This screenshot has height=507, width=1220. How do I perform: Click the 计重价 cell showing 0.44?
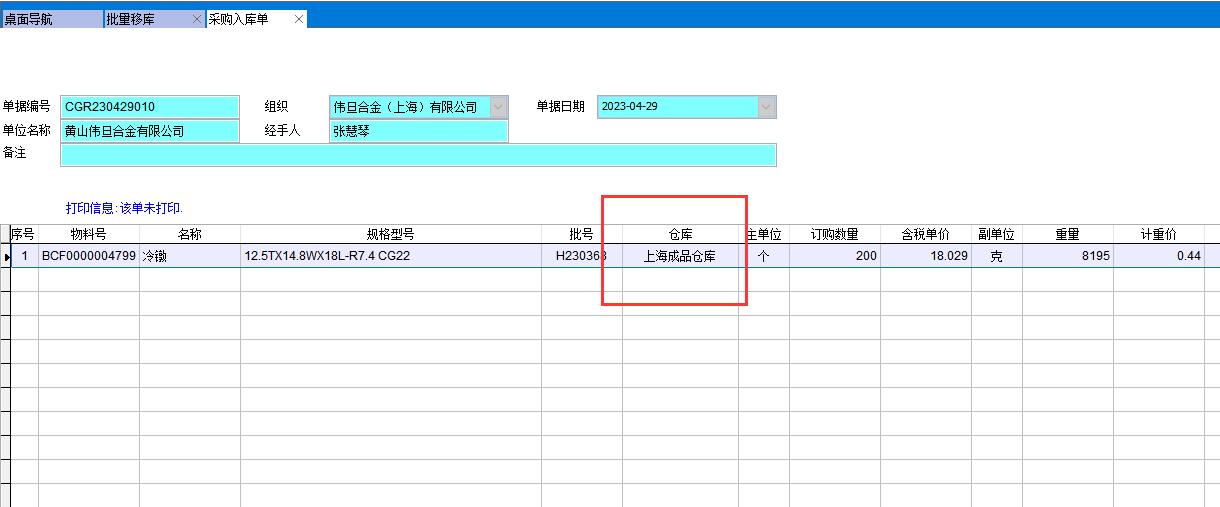tap(1159, 256)
